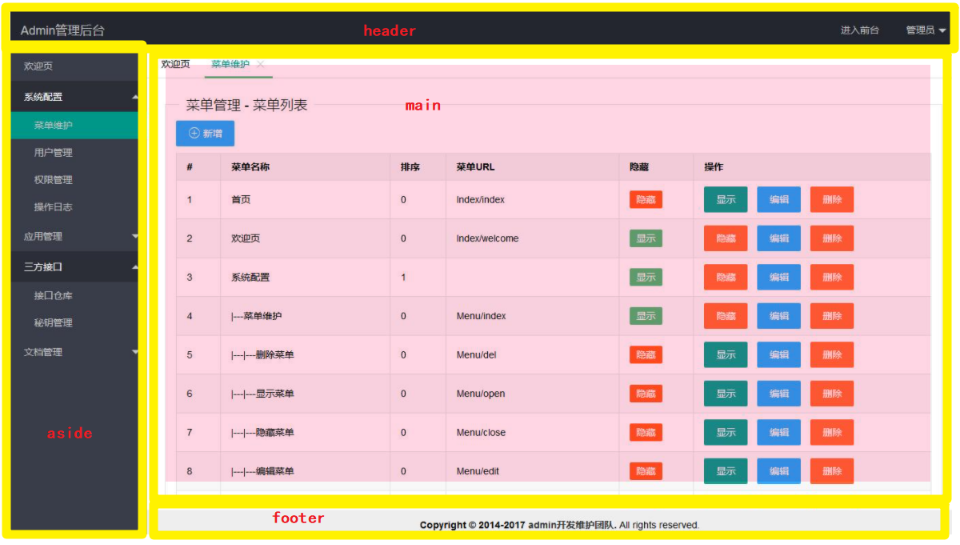Switch to the 欢迎页 tab

[x=176, y=64]
